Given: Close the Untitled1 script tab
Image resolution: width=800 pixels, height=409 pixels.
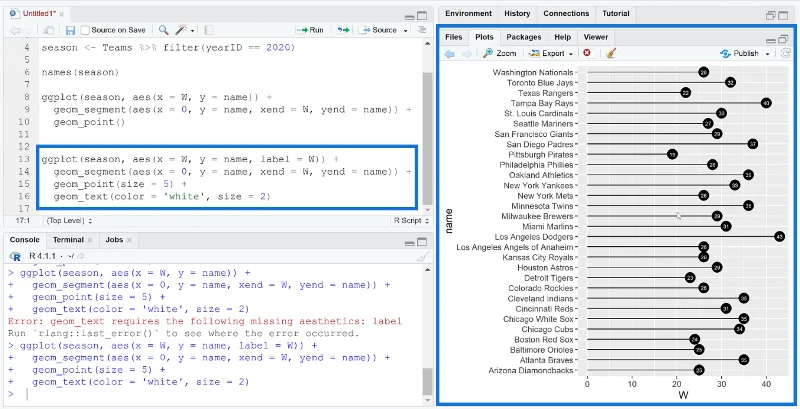Looking at the screenshot, I should point(61,14).
